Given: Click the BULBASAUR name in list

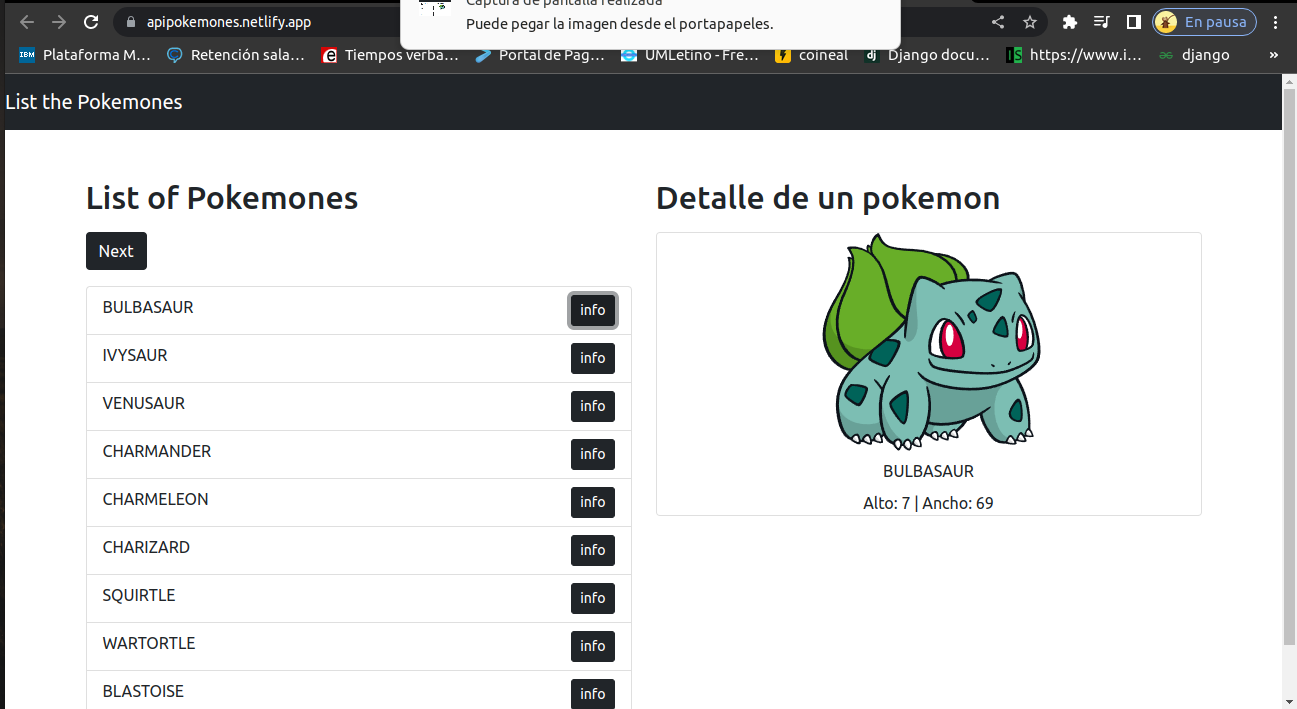Looking at the screenshot, I should [x=148, y=307].
